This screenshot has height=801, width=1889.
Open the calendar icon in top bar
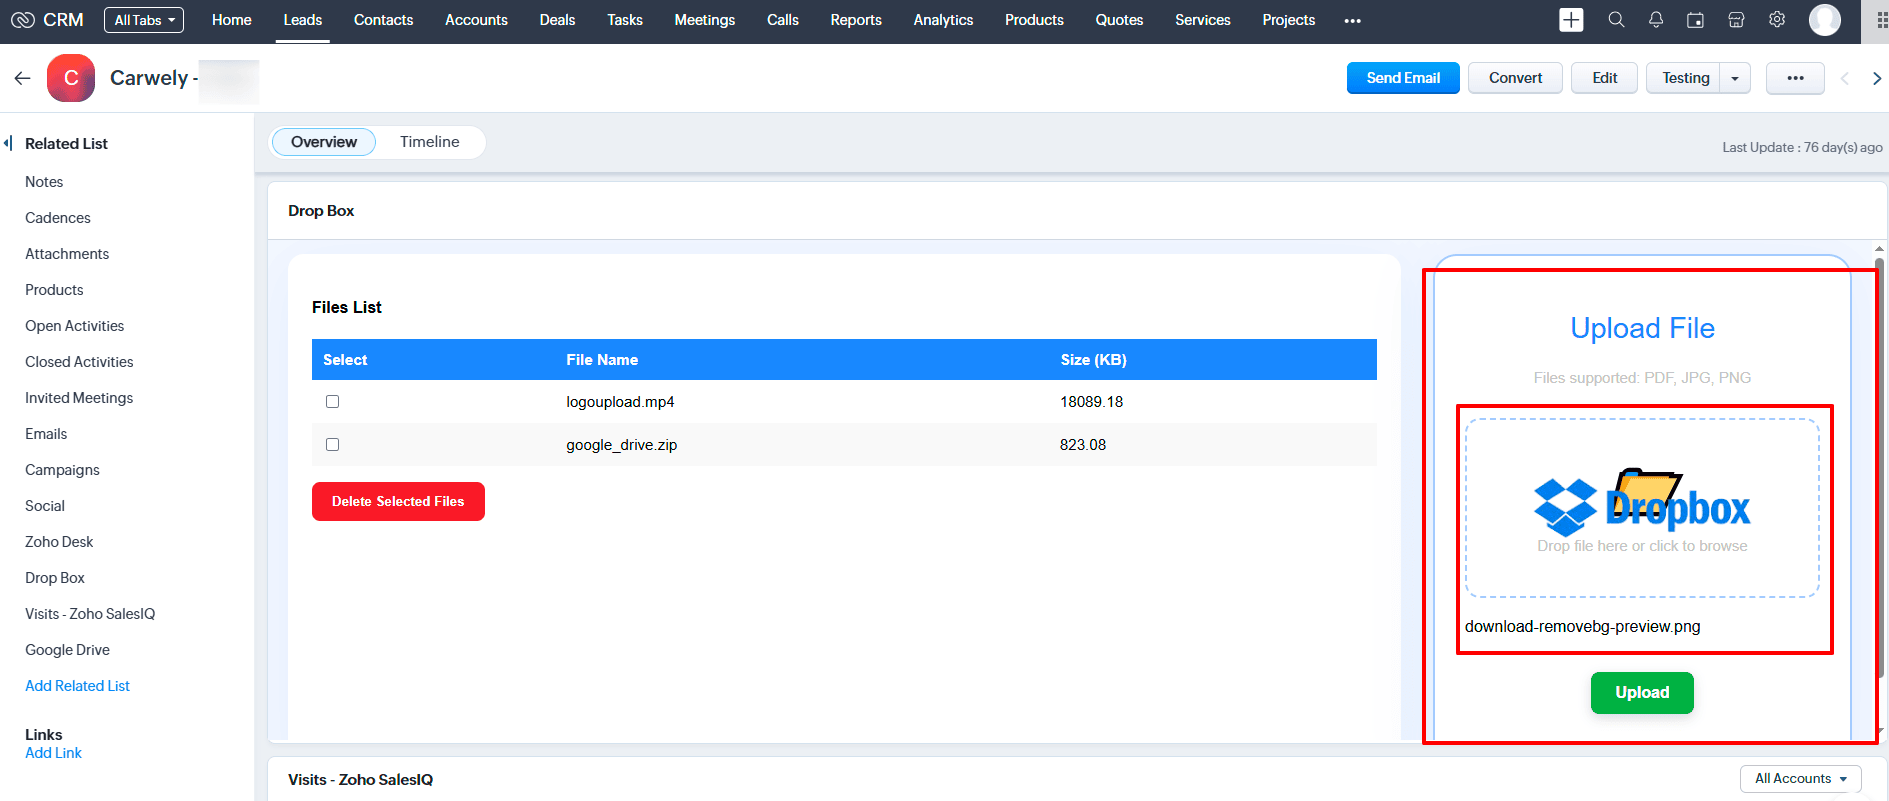pos(1695,20)
